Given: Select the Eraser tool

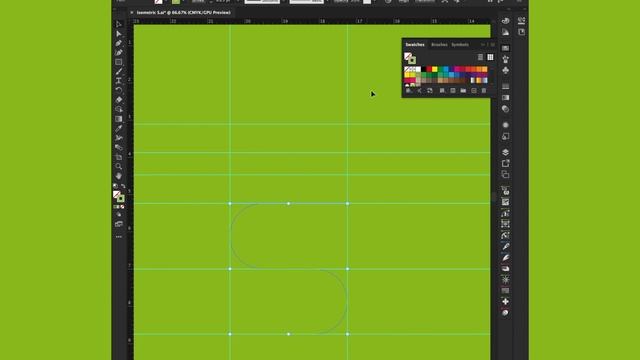Looking at the screenshot, I should [119, 100].
